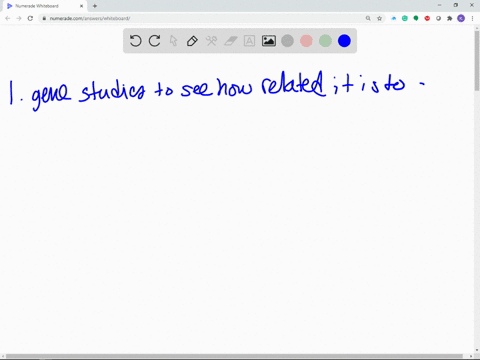Close the Numerade Whiteboard tab
480x360 pixels.
coord(81,6)
